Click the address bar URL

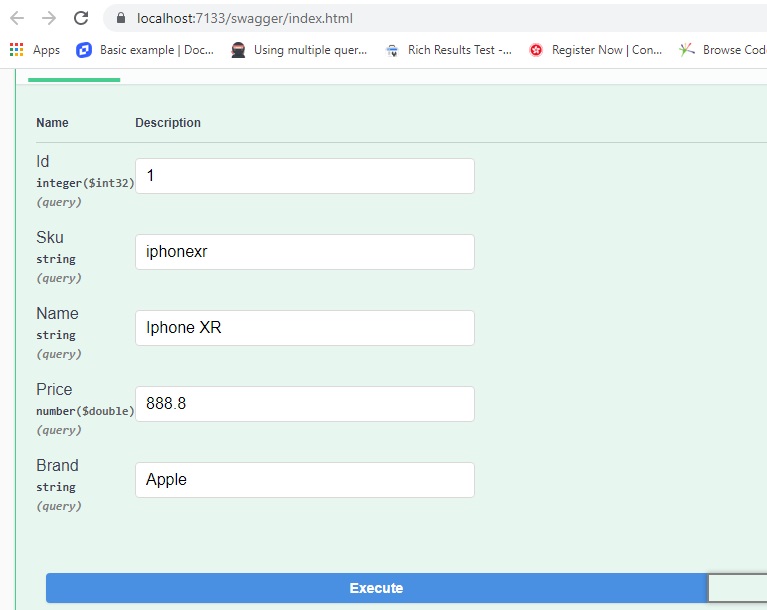245,19
